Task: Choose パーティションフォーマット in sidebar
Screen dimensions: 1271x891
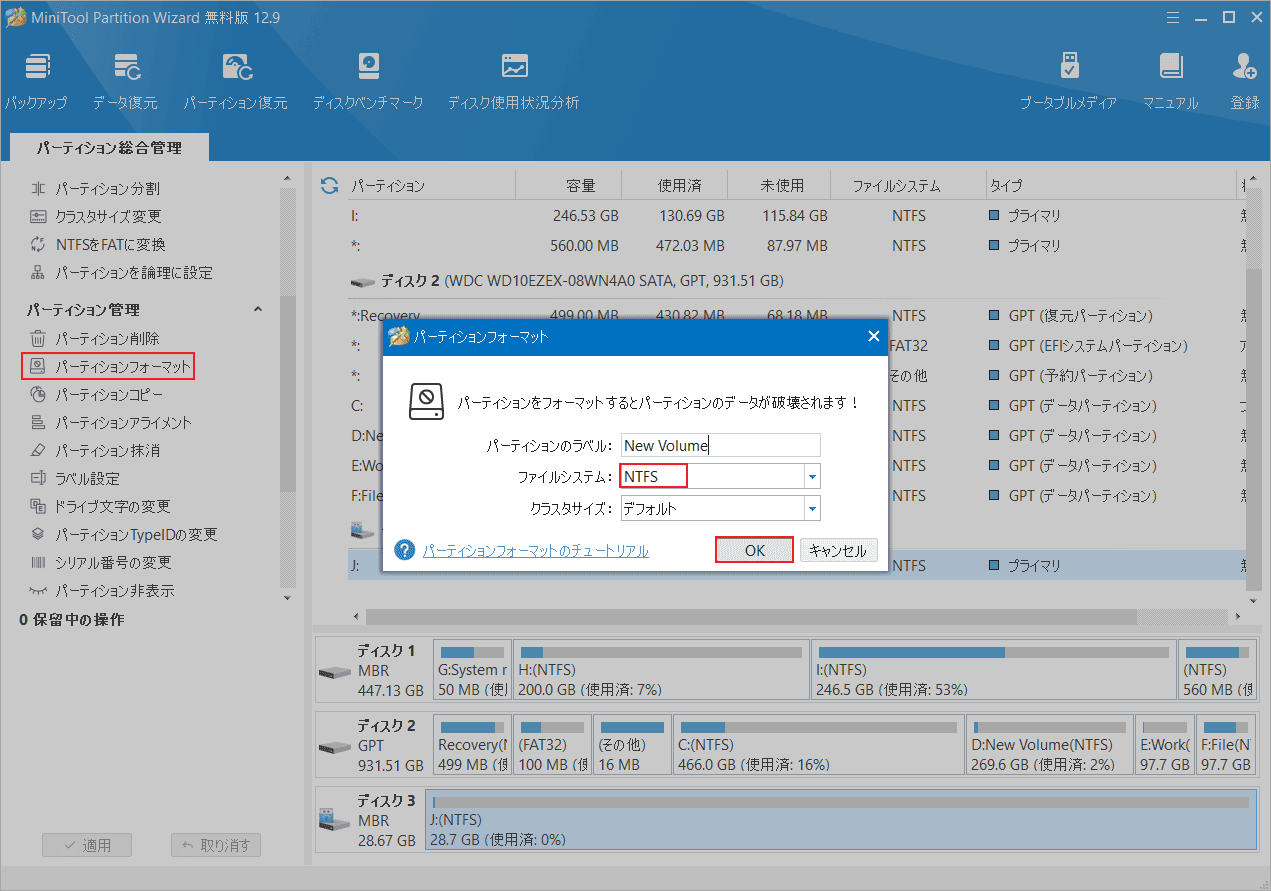Action: (107, 367)
